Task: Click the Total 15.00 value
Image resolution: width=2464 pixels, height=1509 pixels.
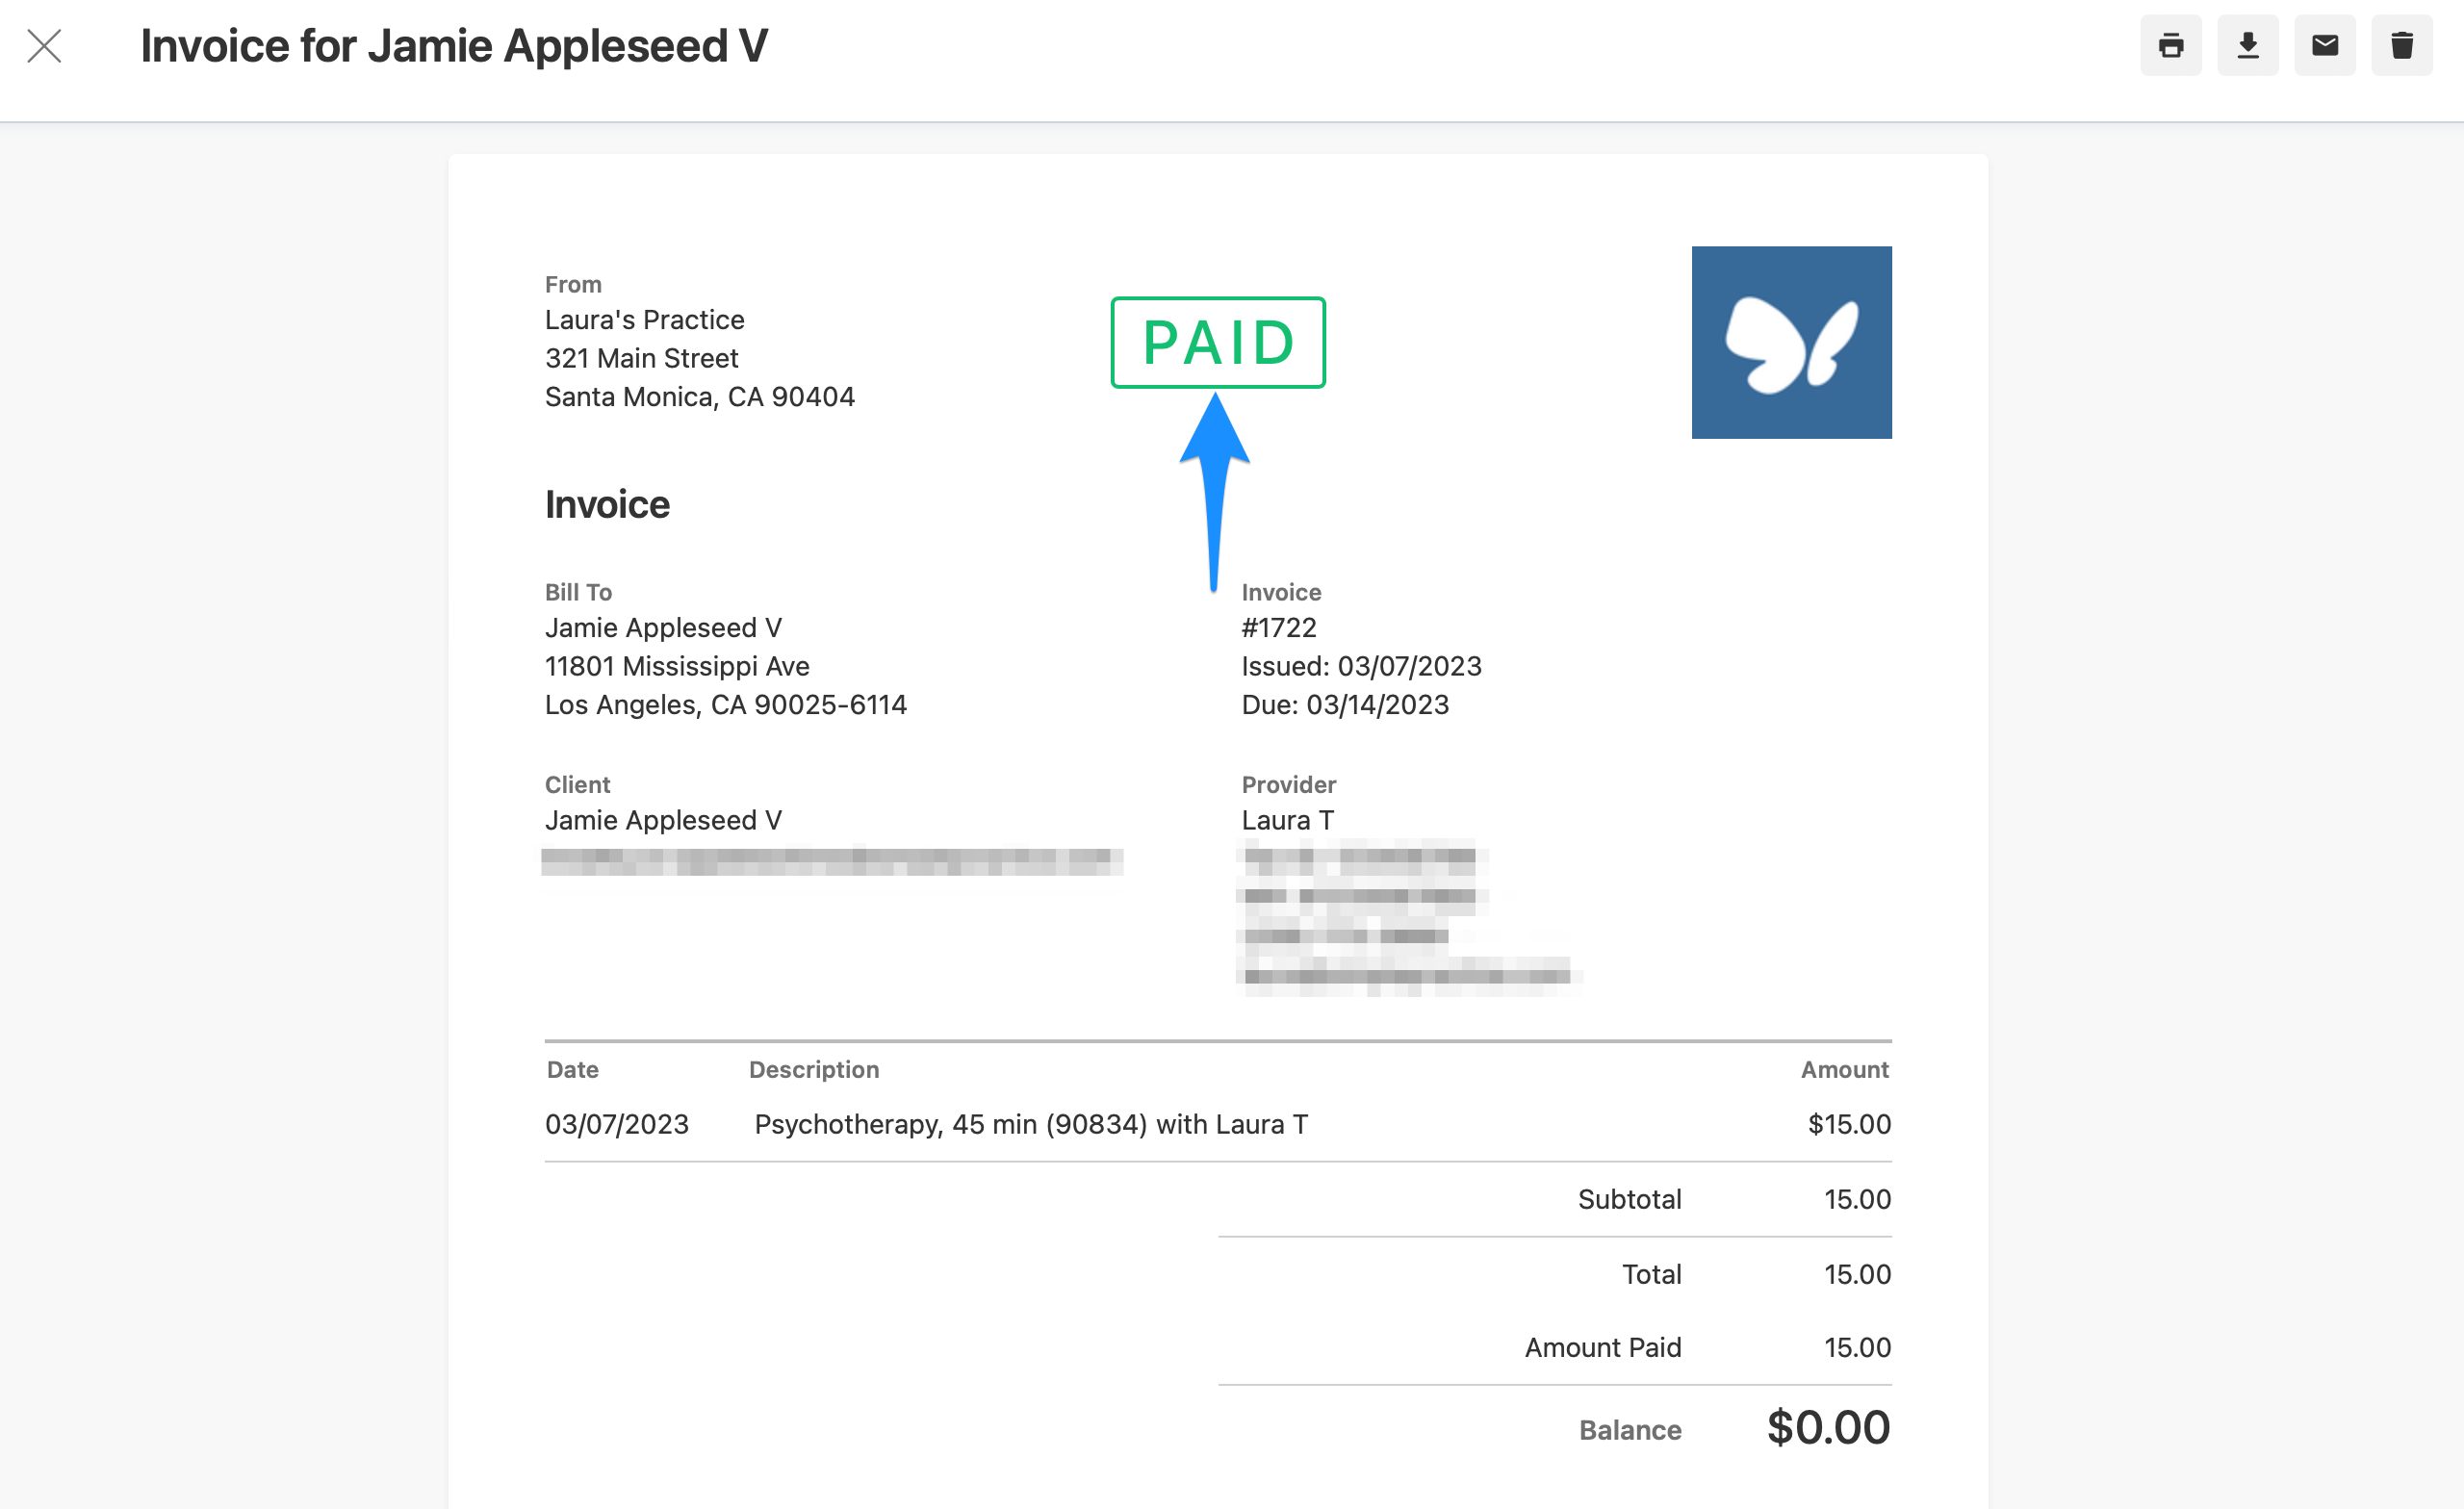Action: click(x=1857, y=1274)
